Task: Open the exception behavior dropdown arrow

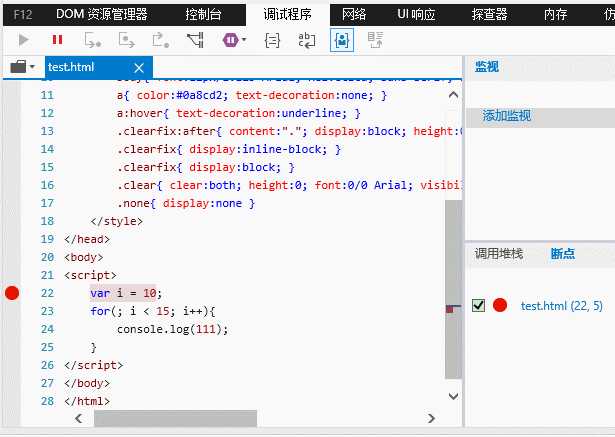Action: (244, 40)
